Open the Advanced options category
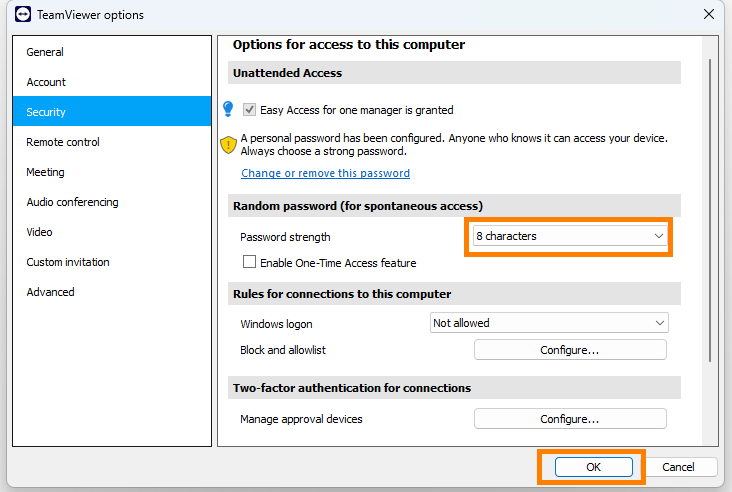This screenshot has width=732, height=492. (x=112, y=292)
